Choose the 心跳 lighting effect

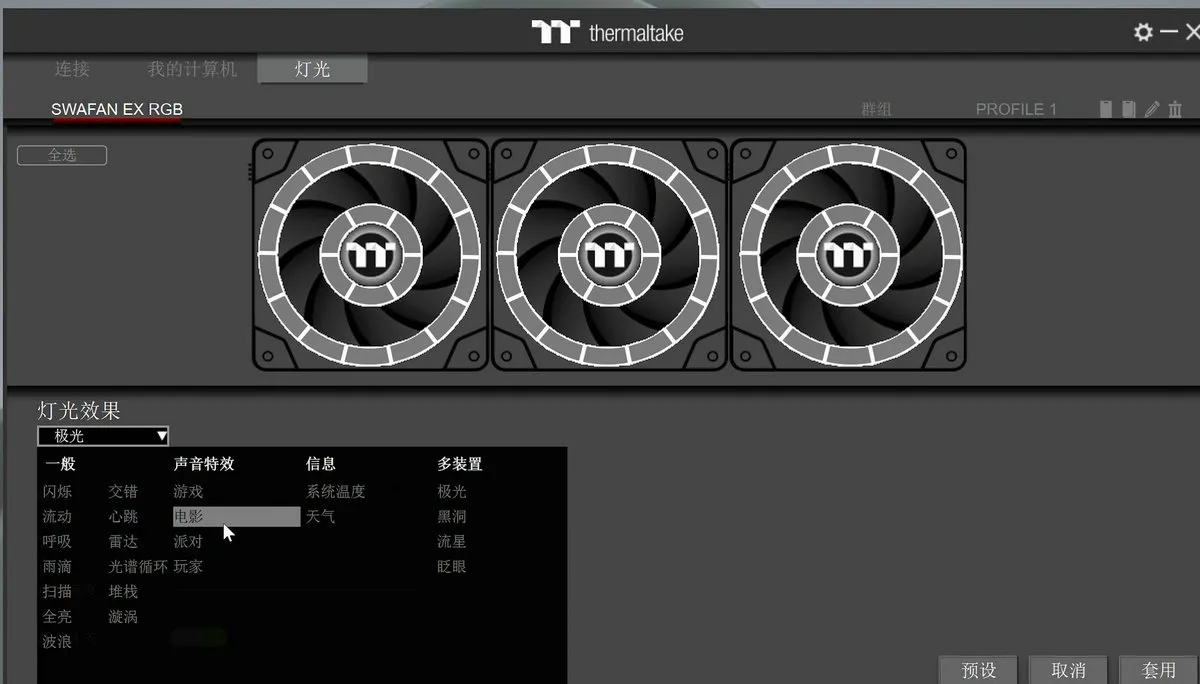[x=123, y=517]
